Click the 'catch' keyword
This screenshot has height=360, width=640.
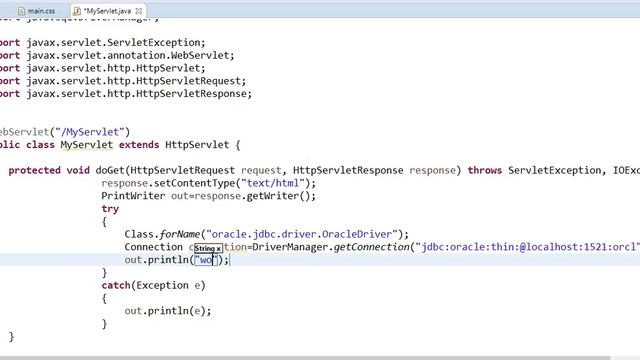[116, 285]
